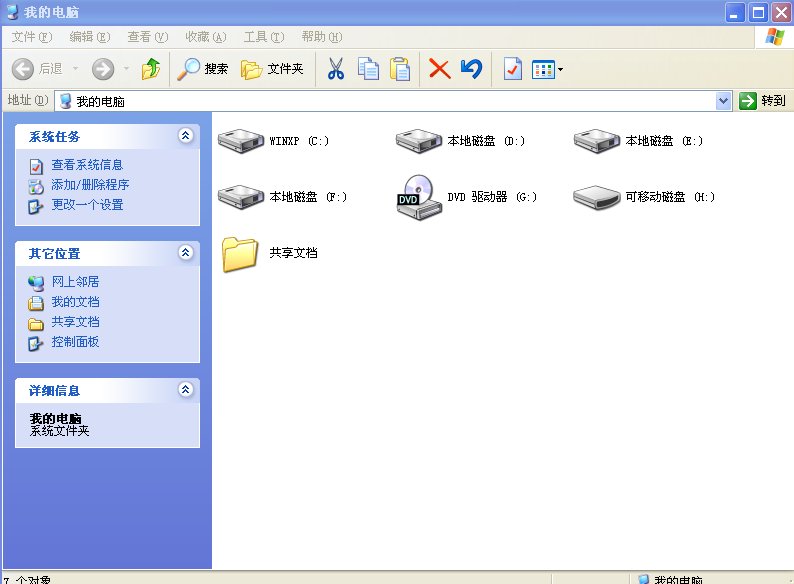Click the My Documents sidebar icon
794x584 pixels.
click(36, 303)
